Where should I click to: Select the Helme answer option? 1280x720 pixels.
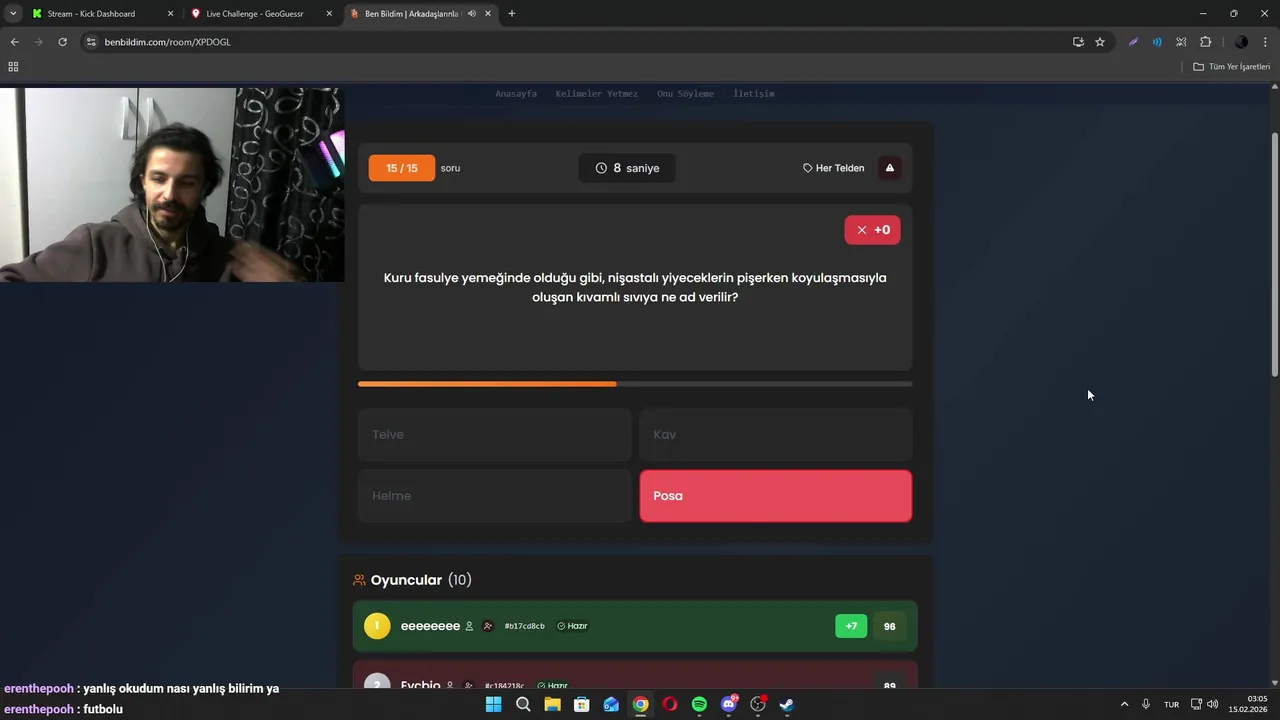(495, 496)
